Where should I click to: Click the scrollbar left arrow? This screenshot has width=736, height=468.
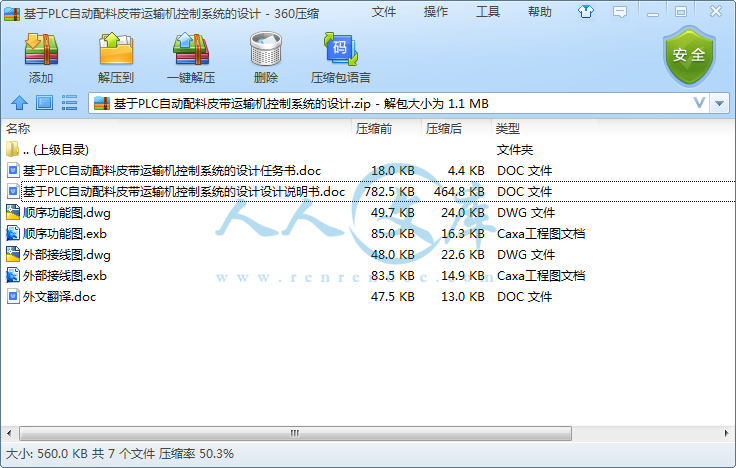(x=9, y=433)
